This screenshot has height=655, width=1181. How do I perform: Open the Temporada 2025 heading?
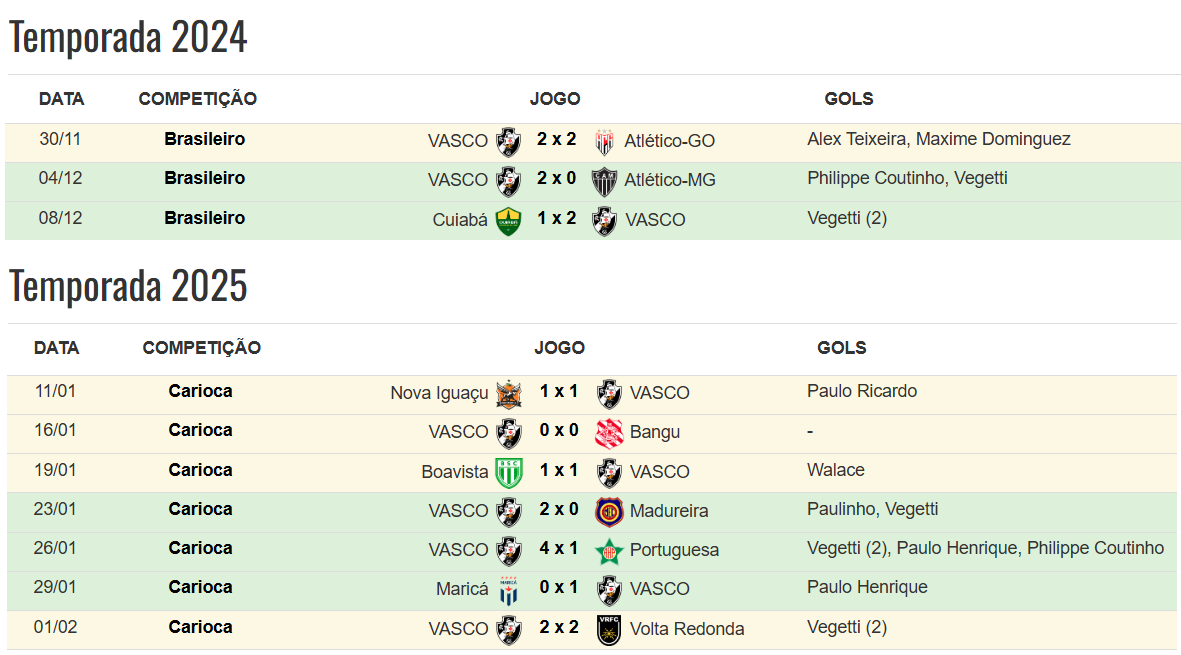pyautogui.click(x=128, y=287)
